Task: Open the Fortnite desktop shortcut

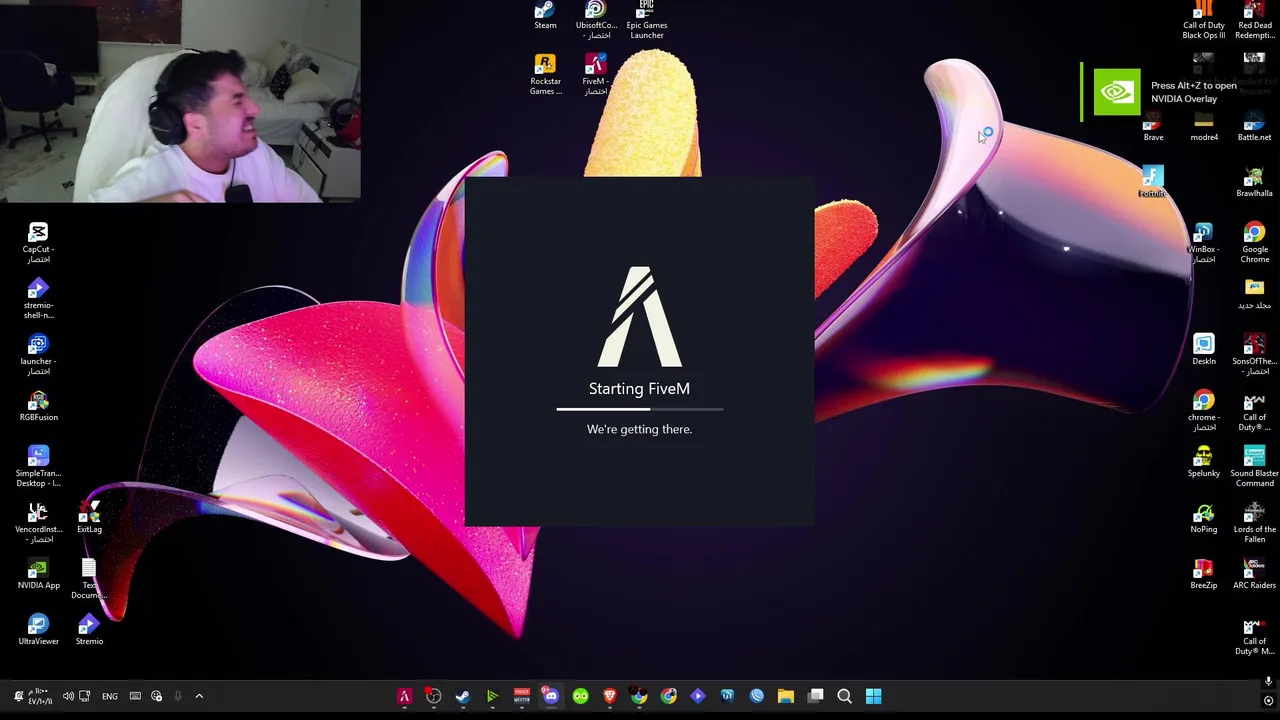Action: coord(1152,182)
